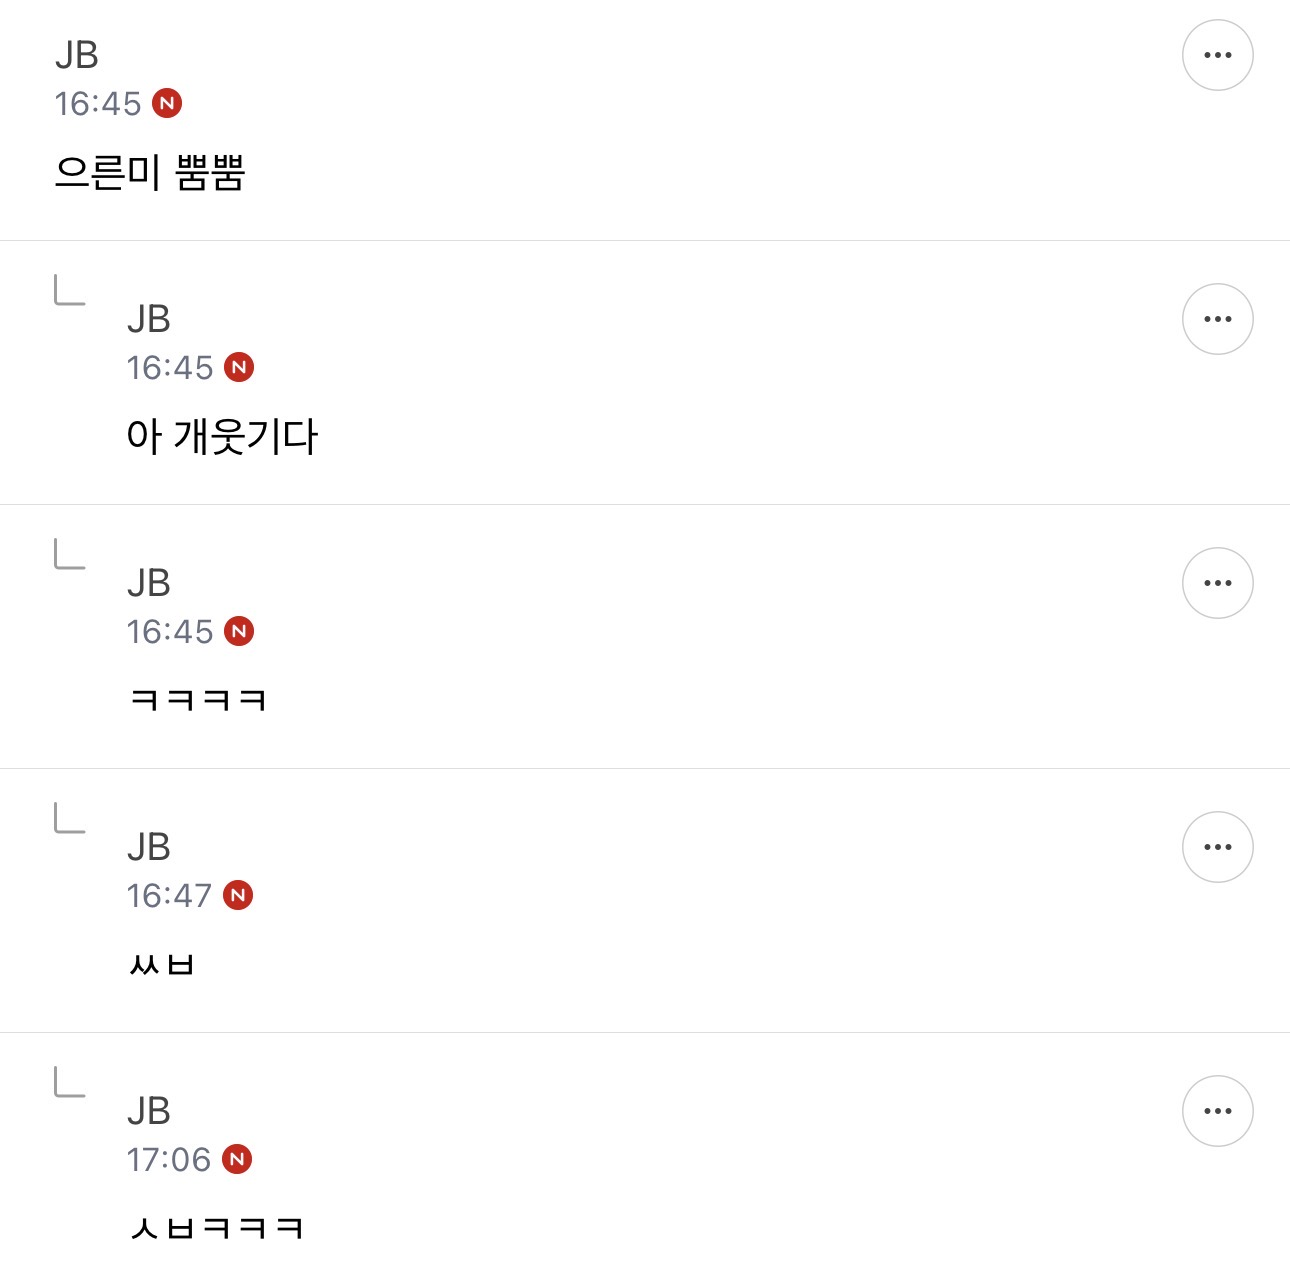The width and height of the screenshot is (1290, 1283).
Task: Tap the N badge next to 17:06
Action: pyautogui.click(x=237, y=1159)
